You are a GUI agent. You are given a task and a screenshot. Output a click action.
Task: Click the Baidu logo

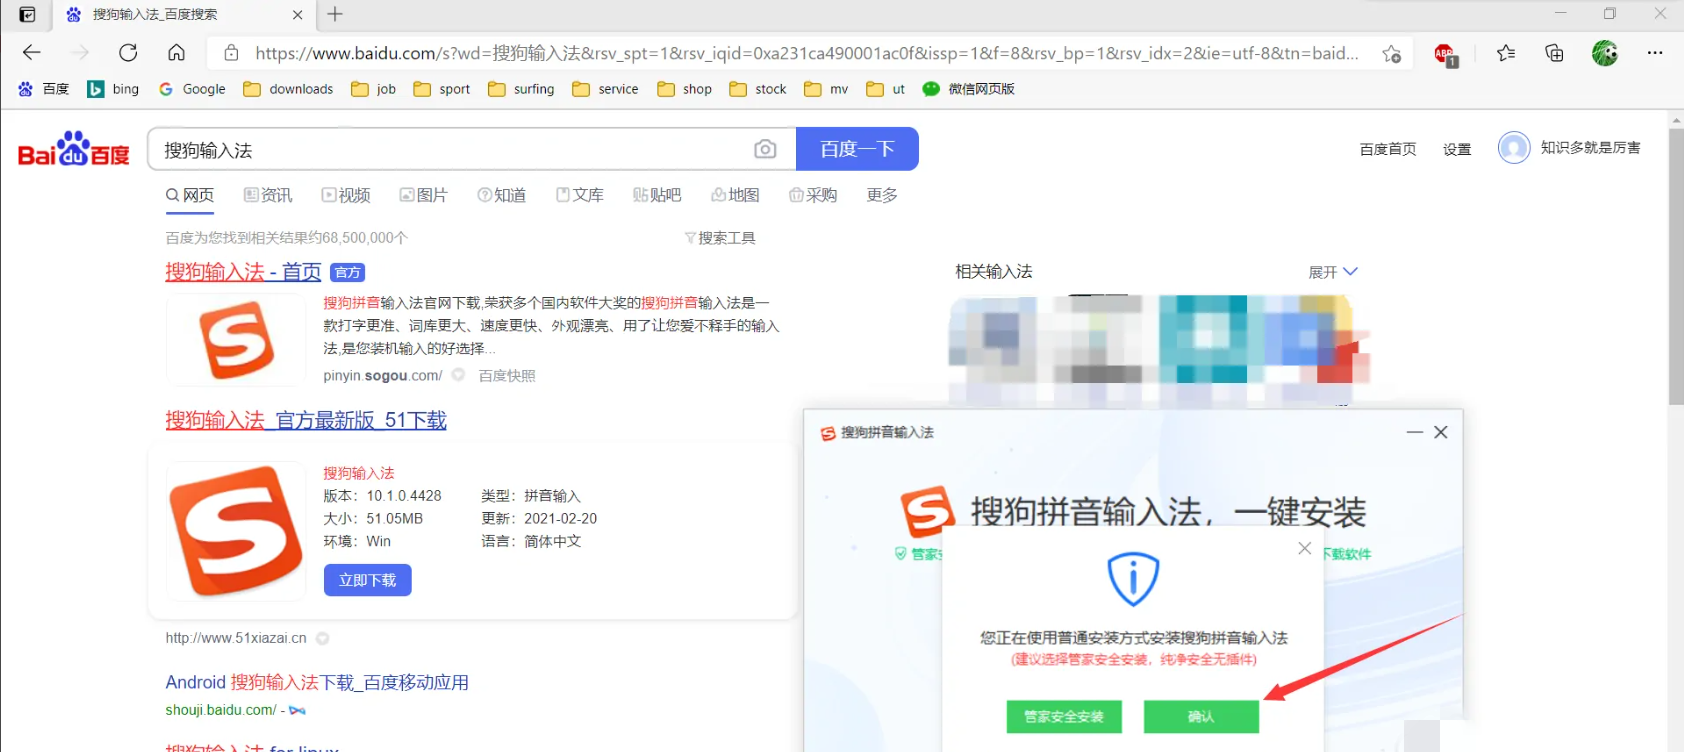74,149
